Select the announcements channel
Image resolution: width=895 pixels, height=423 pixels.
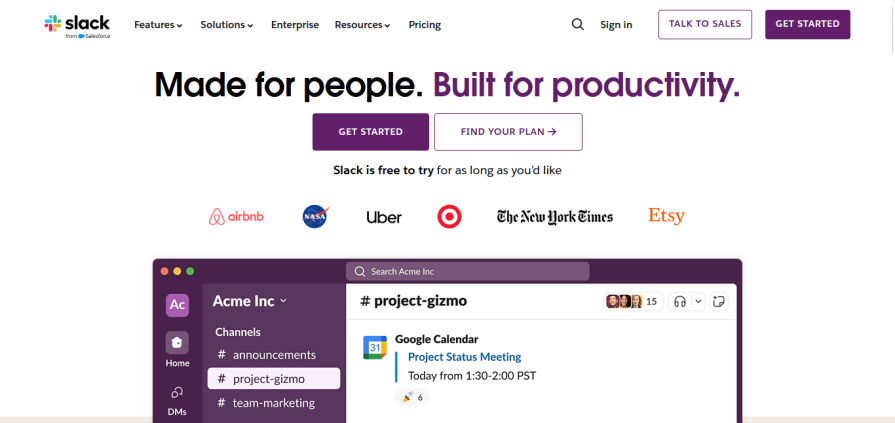[x=274, y=354]
